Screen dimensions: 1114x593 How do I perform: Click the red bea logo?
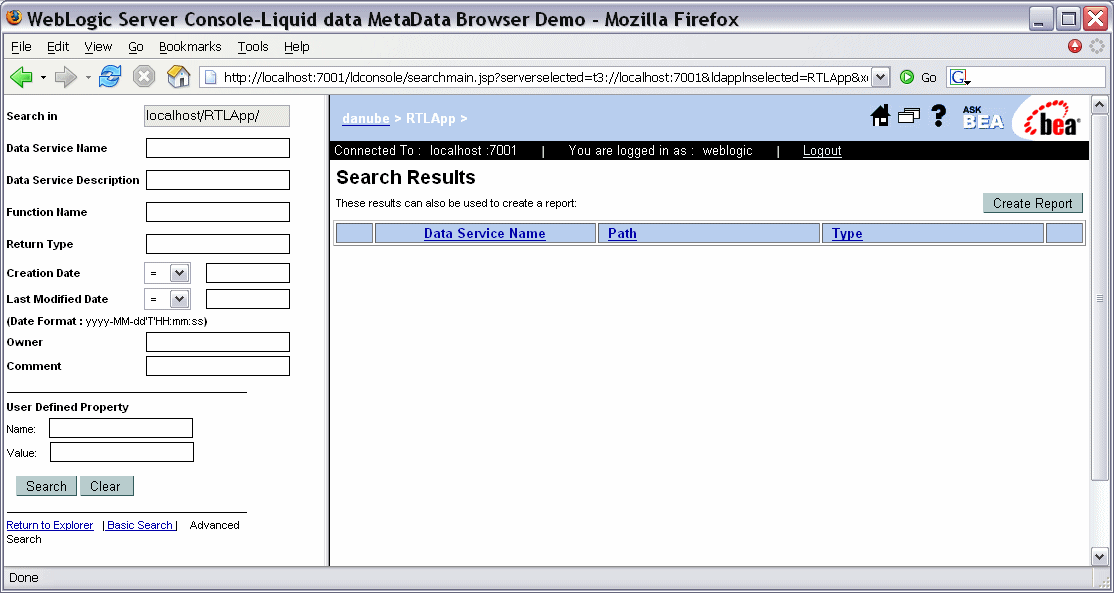pos(1051,119)
